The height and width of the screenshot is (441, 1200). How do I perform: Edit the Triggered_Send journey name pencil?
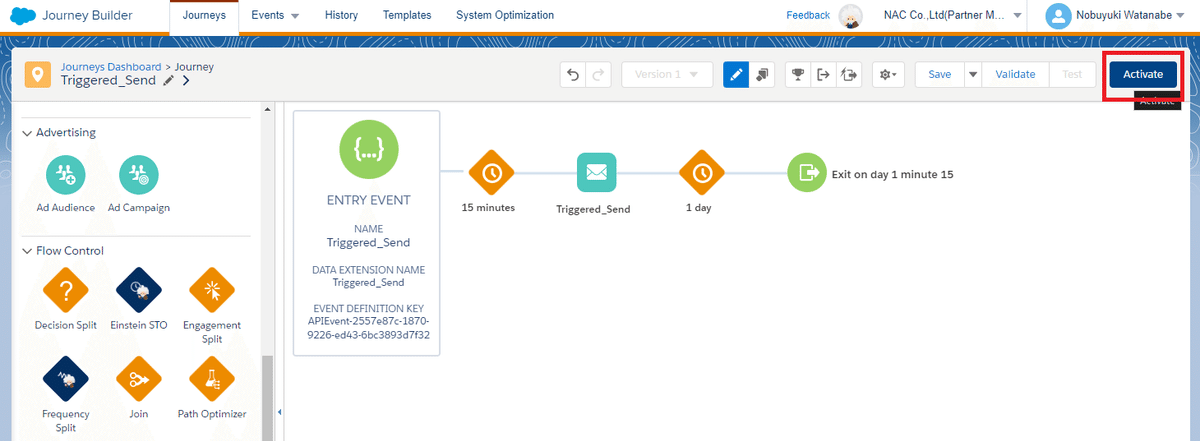coord(168,81)
